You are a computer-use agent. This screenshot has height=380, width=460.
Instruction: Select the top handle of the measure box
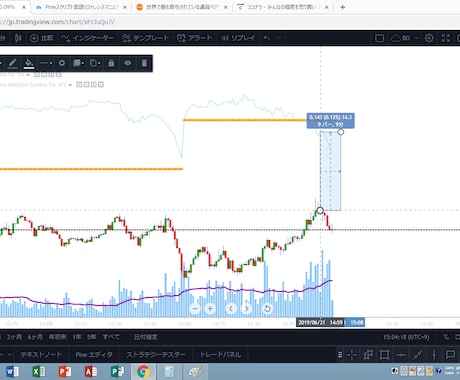(x=341, y=132)
